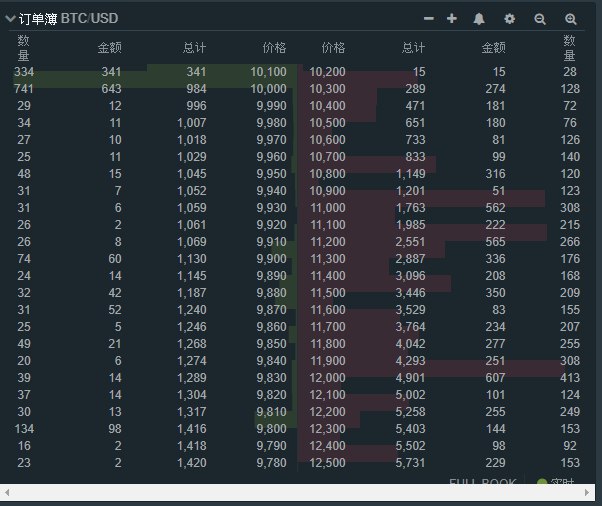Click the 订单簿 BTC/USD panel title

pyautogui.click(x=68, y=19)
